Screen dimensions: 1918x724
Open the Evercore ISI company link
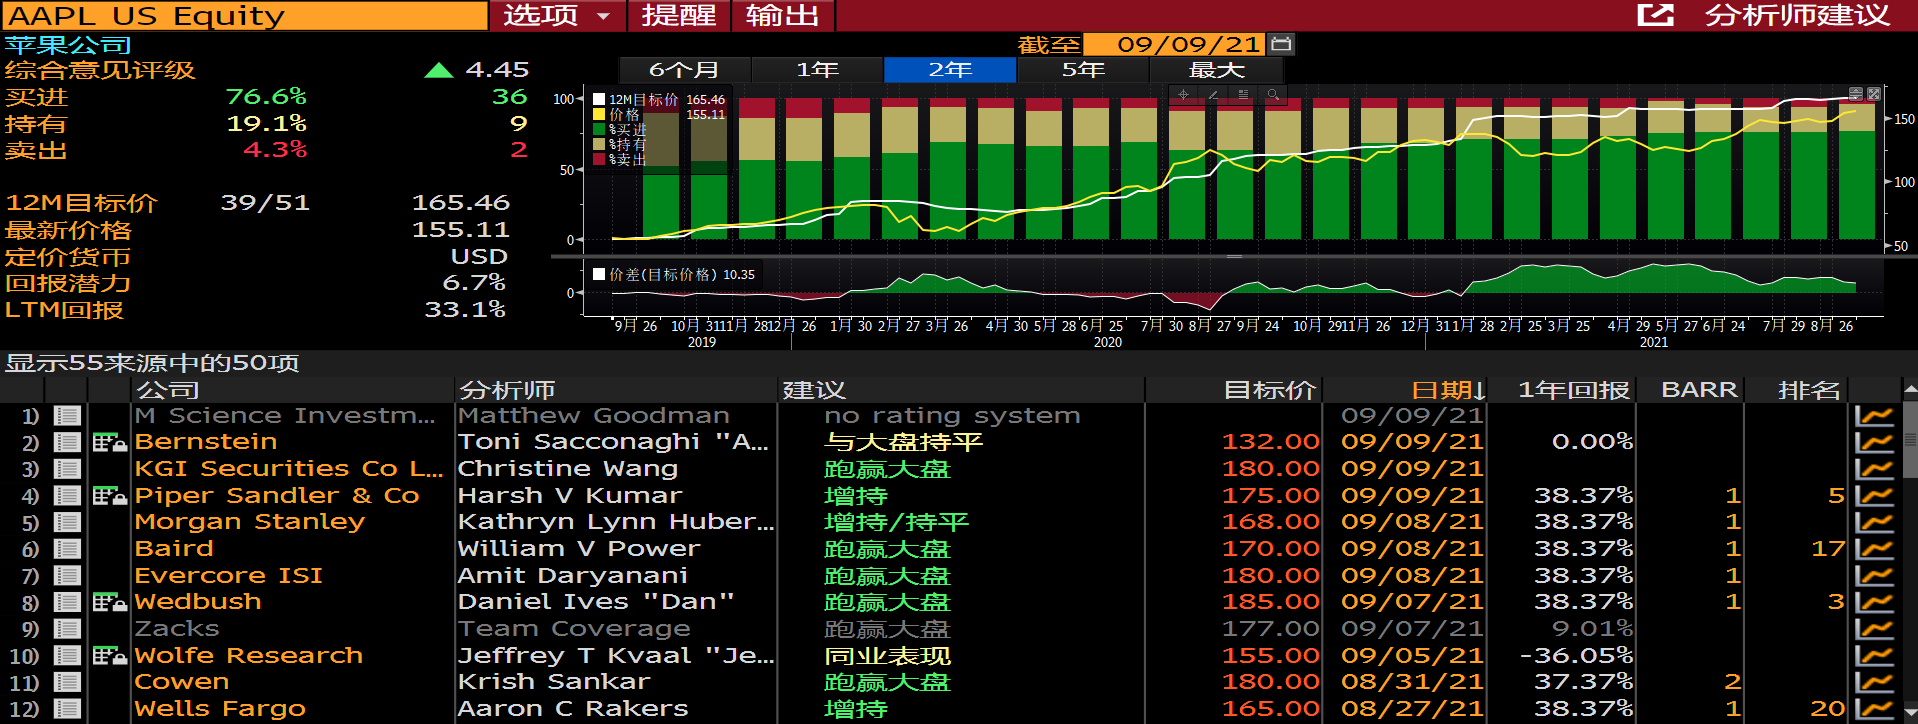(x=229, y=576)
